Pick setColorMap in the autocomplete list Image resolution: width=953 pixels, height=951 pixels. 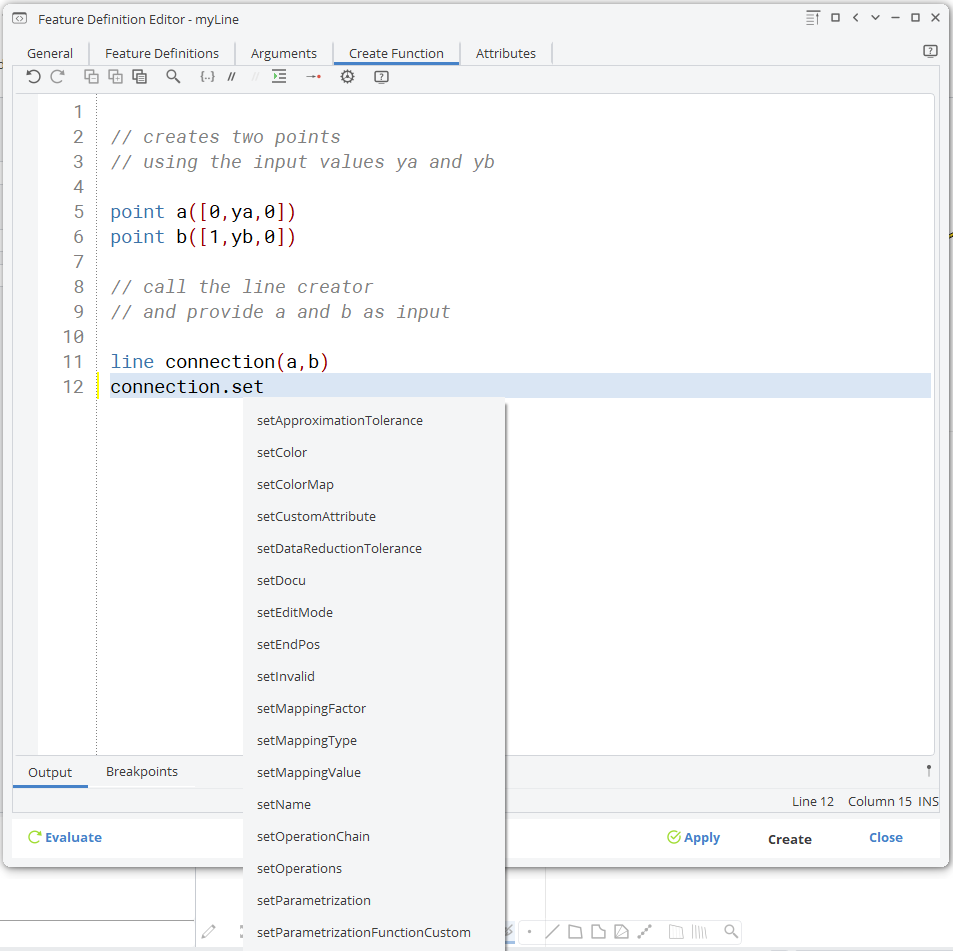[x=374, y=484]
